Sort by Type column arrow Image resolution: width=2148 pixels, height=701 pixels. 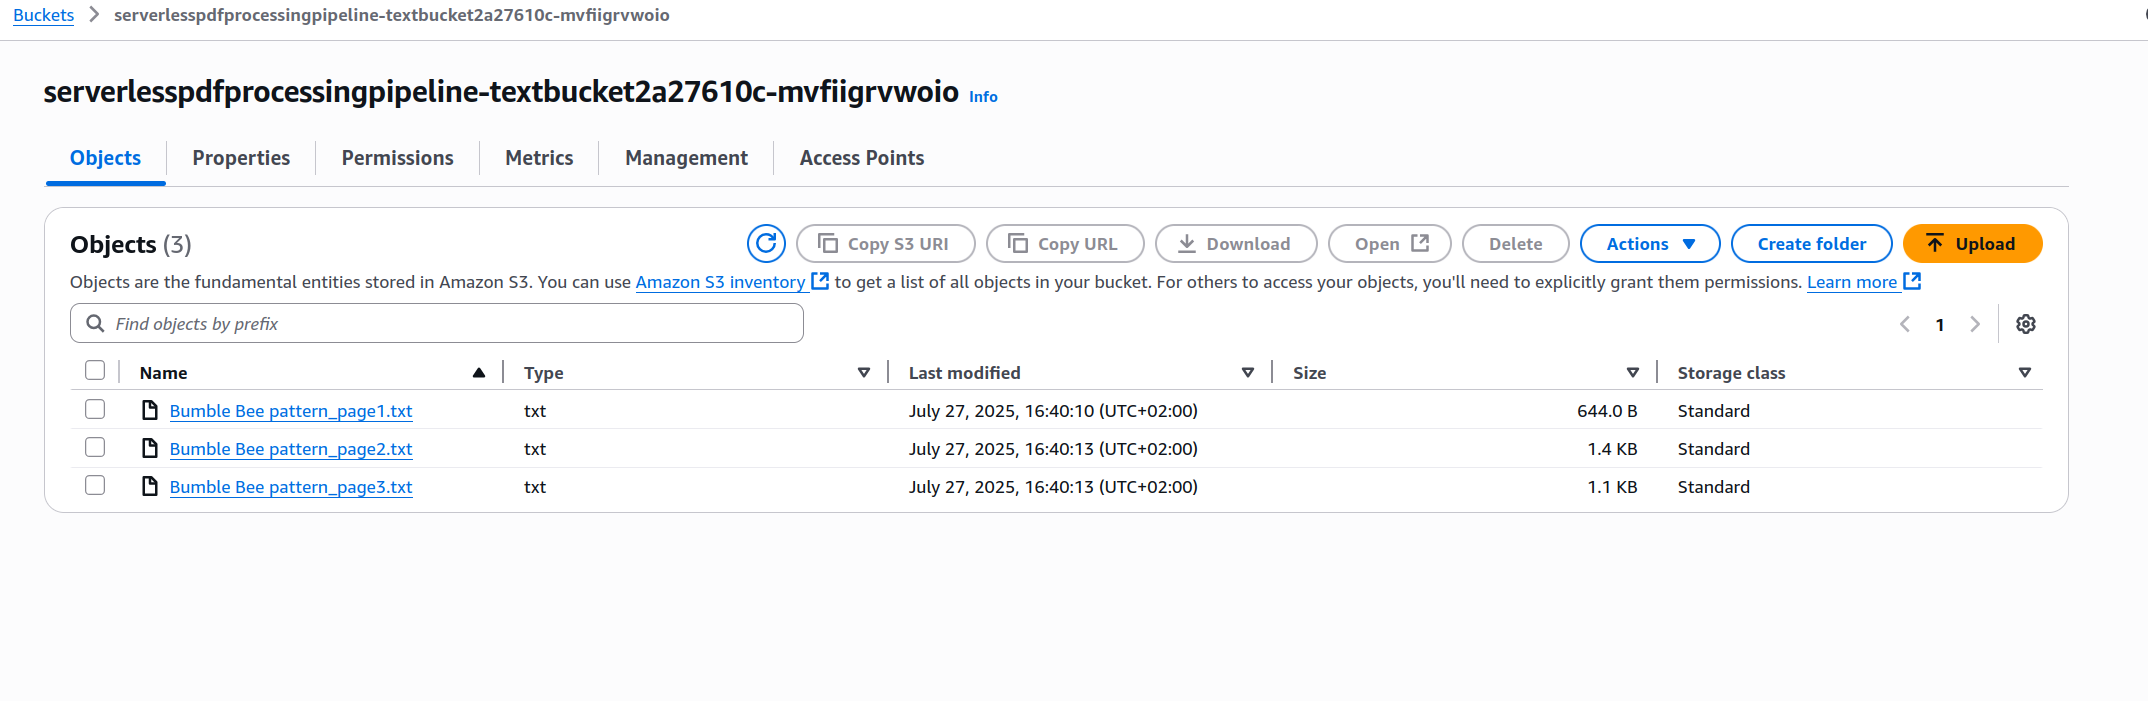[864, 372]
